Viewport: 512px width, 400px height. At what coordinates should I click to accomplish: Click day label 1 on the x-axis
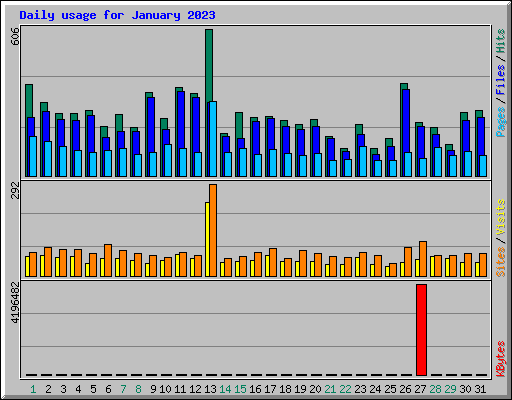pos(33,389)
